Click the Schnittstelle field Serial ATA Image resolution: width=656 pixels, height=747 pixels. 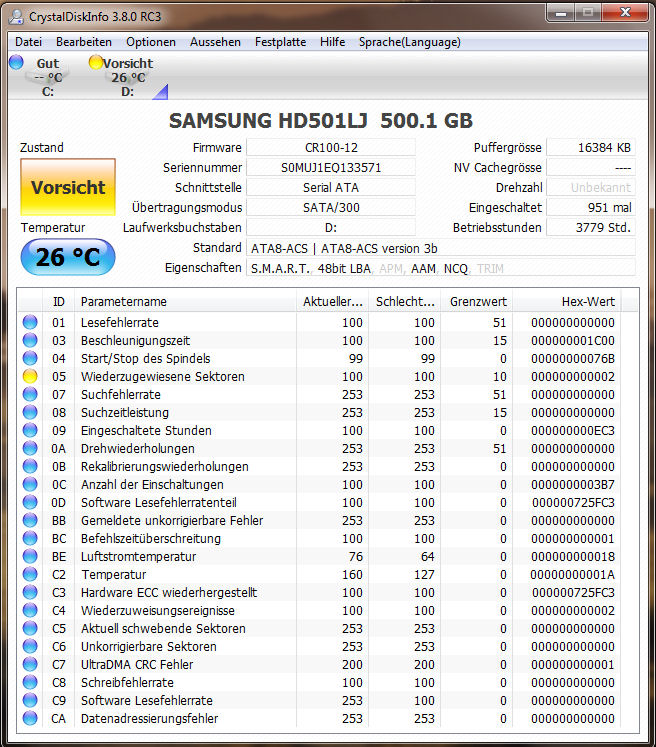click(331, 188)
